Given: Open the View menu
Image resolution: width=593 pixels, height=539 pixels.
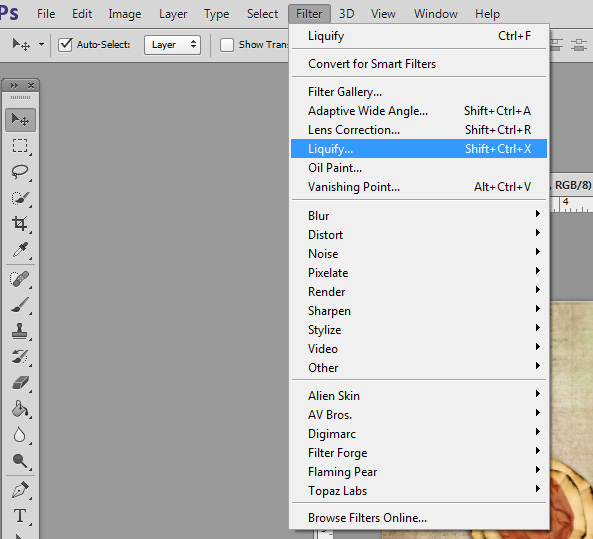Looking at the screenshot, I should tap(383, 14).
